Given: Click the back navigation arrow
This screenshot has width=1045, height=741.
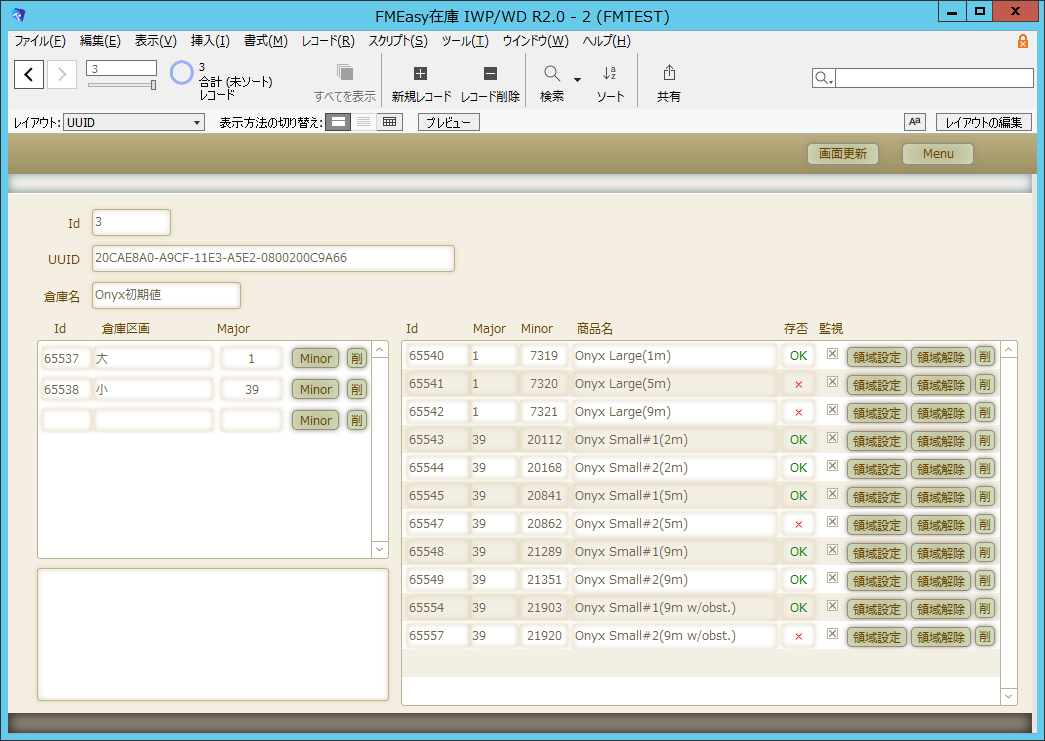Looking at the screenshot, I should [x=28, y=74].
